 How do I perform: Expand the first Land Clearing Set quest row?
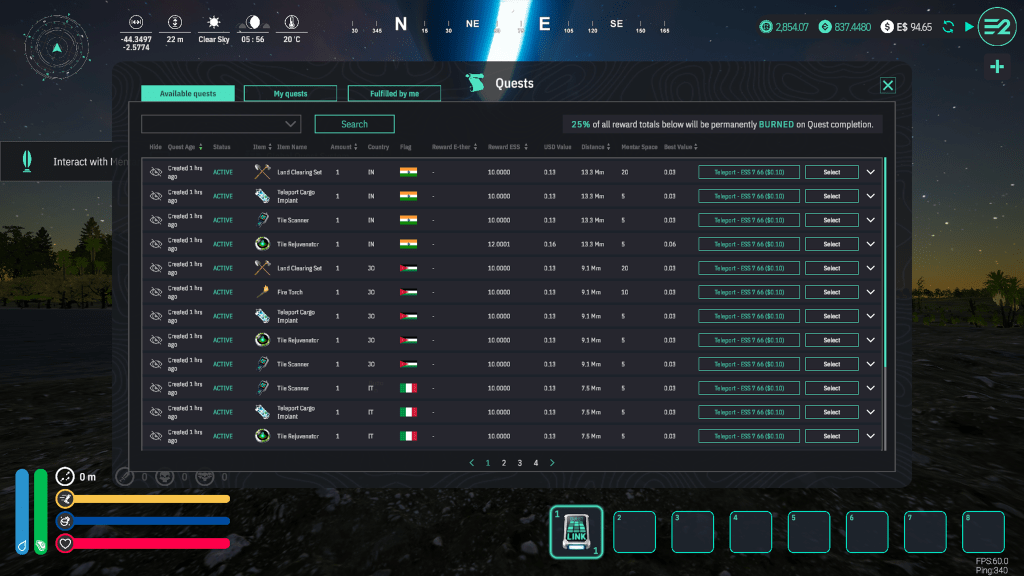871,172
